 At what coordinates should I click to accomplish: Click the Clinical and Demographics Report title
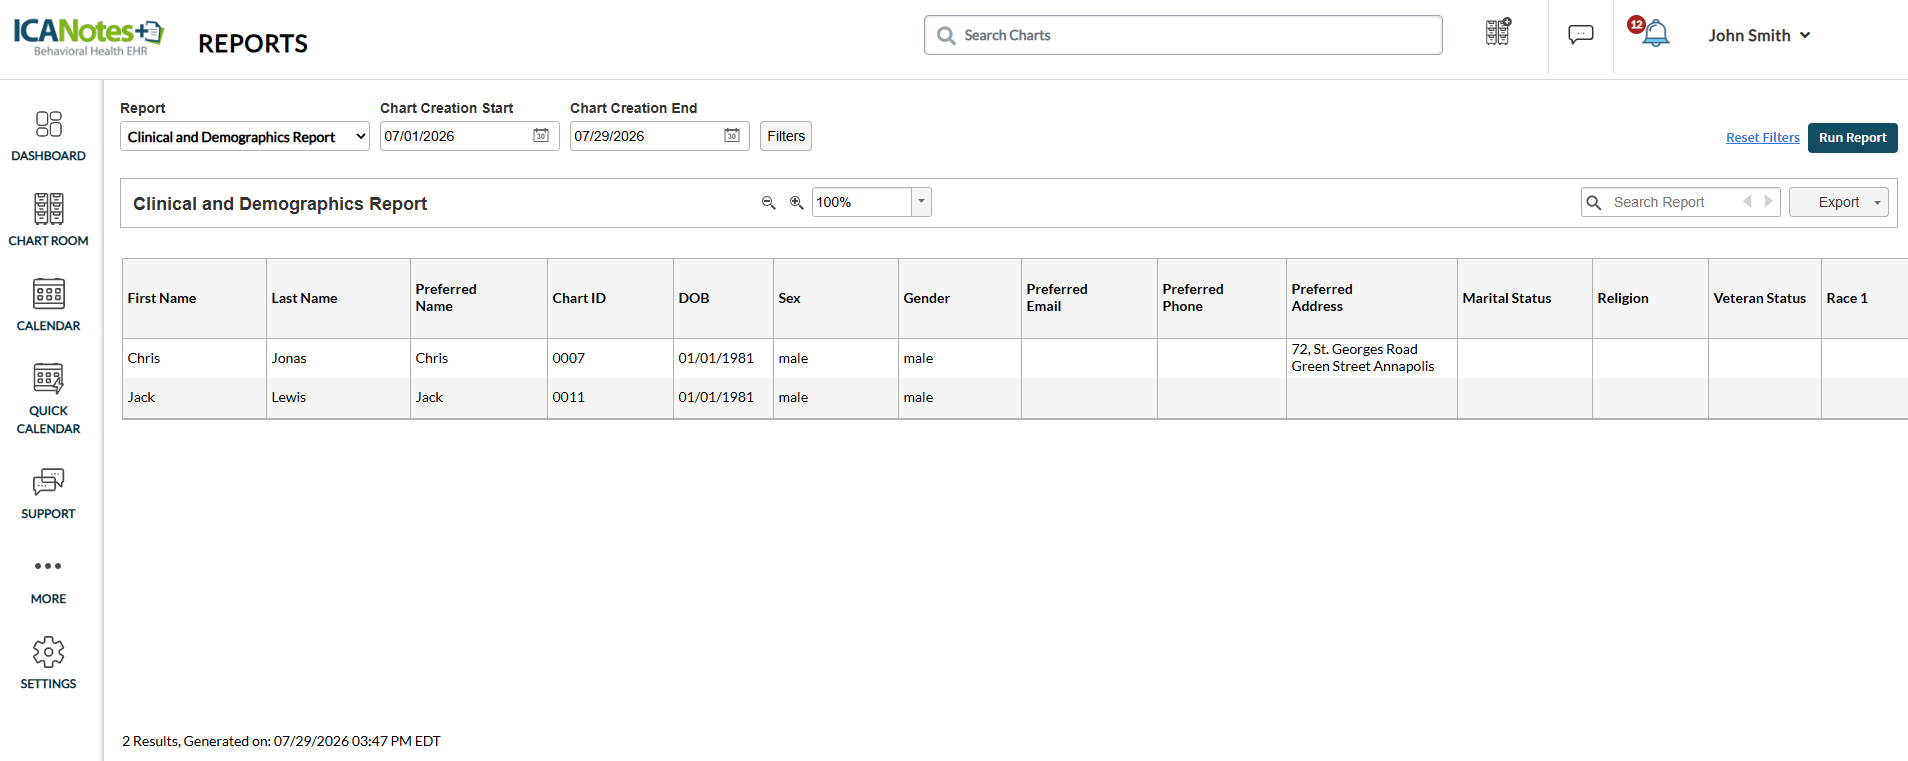click(280, 204)
